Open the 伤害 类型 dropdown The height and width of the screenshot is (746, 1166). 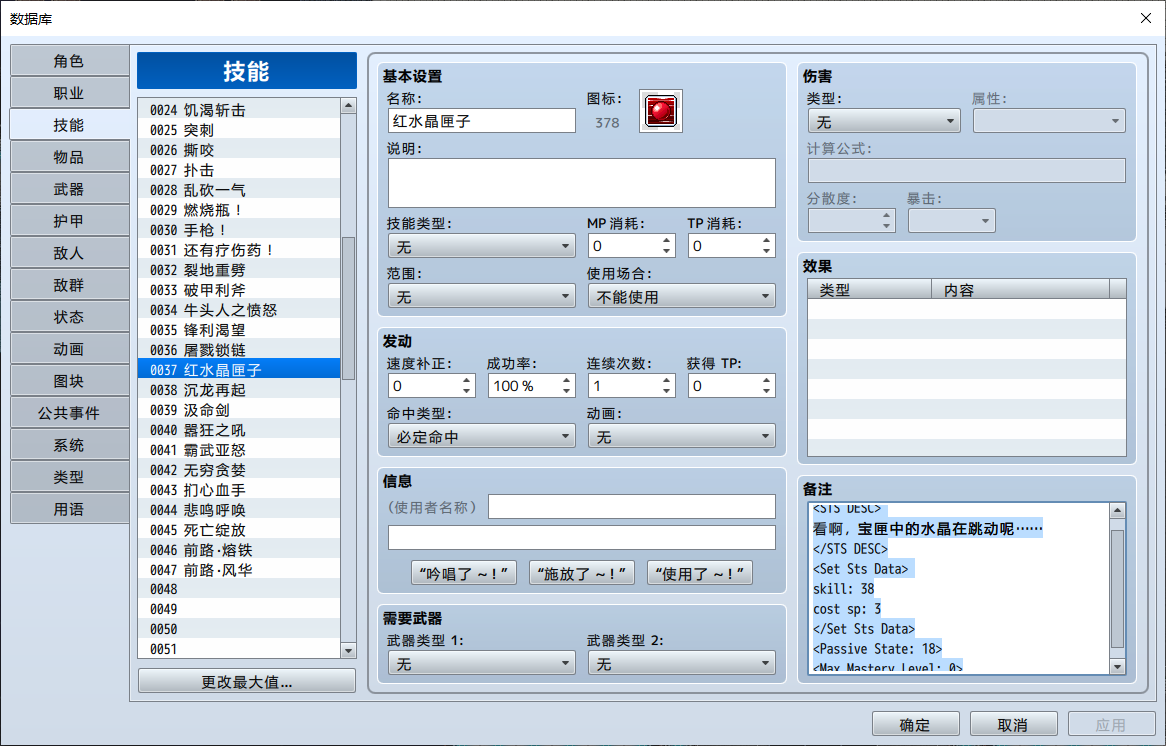coord(884,121)
